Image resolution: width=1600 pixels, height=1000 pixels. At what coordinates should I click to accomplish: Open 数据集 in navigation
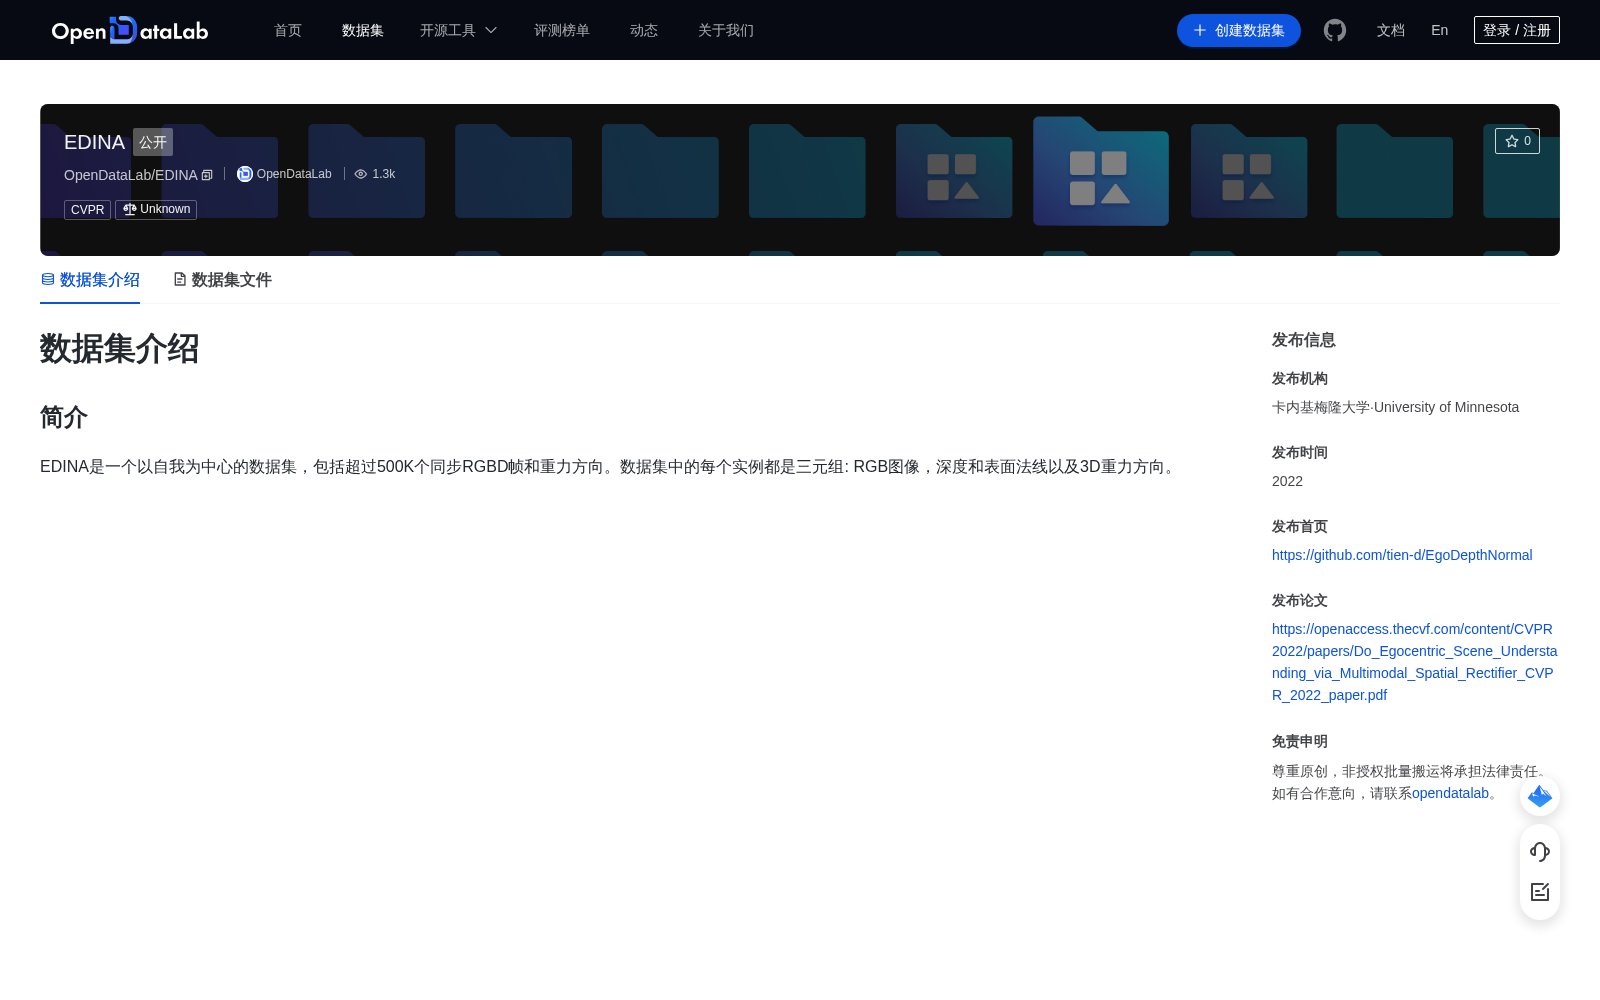coord(363,30)
